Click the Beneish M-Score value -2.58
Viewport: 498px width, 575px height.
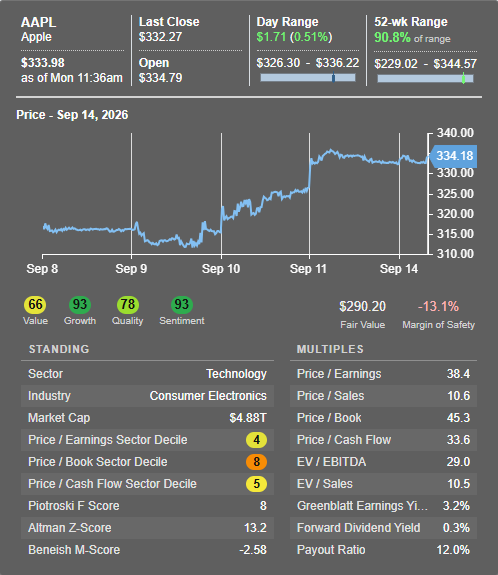point(253,550)
